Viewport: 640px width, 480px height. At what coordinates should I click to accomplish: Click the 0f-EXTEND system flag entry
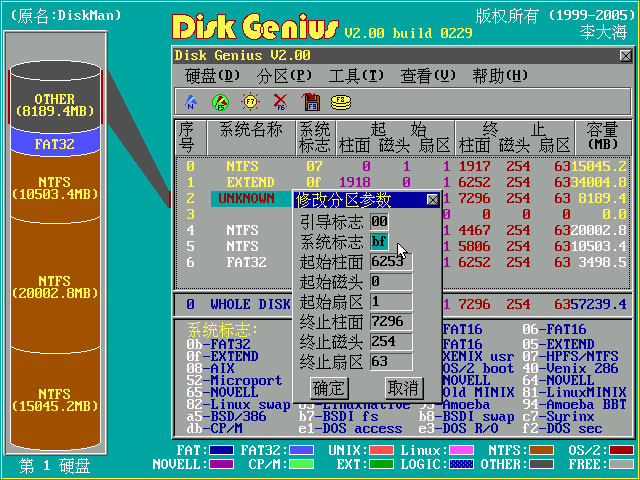click(x=222, y=356)
